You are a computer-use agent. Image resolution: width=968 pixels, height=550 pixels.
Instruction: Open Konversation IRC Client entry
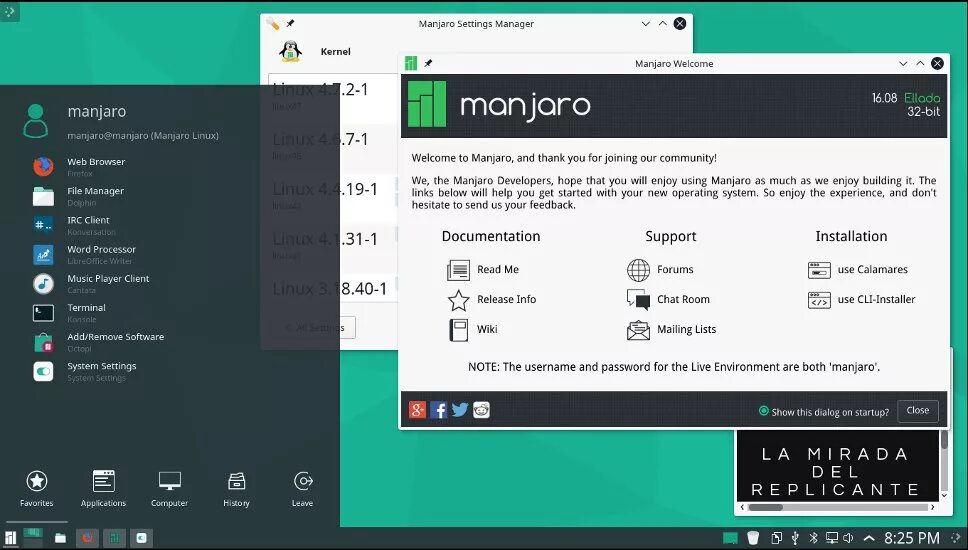pyautogui.click(x=74, y=225)
